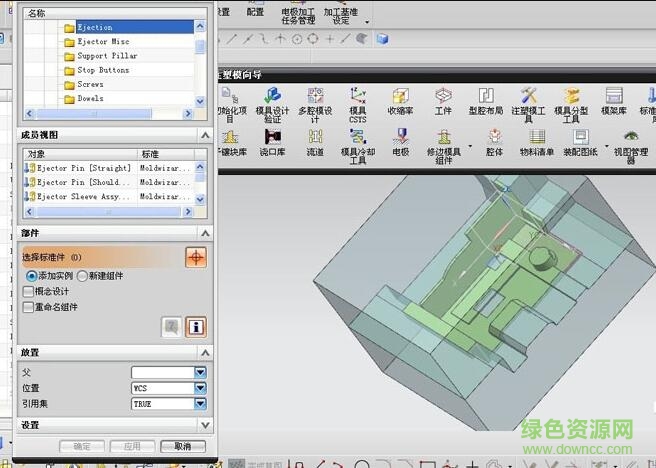Tick the 重命名组件 checkbox

[28, 307]
